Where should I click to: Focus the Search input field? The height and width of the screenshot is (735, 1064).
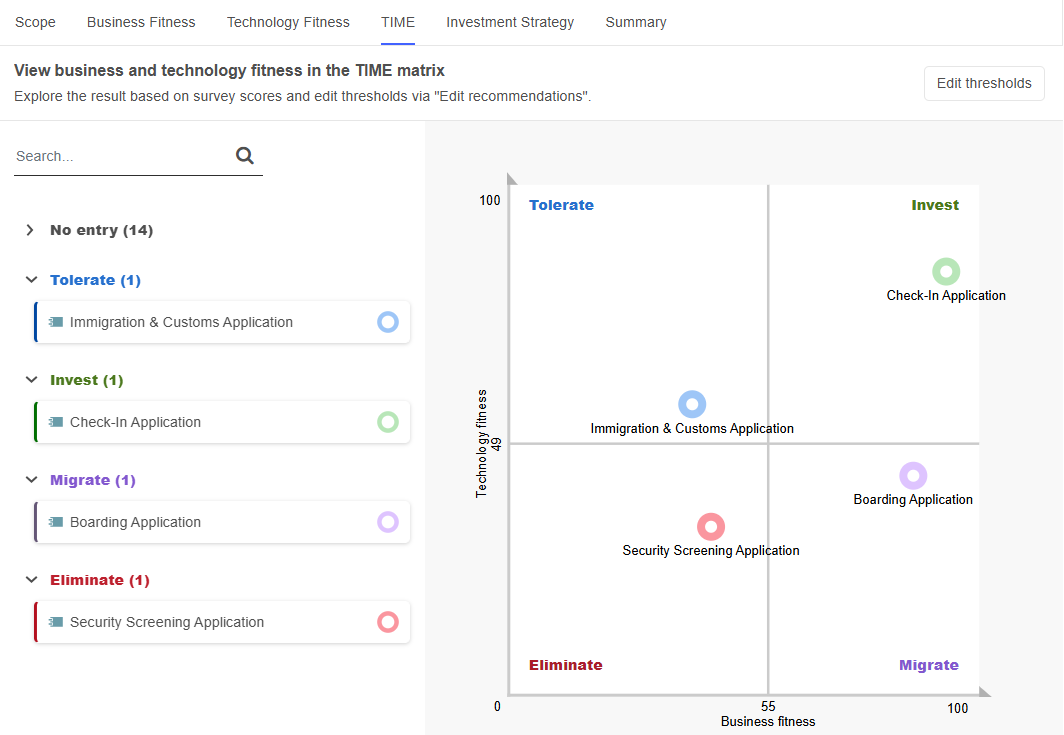(x=120, y=156)
